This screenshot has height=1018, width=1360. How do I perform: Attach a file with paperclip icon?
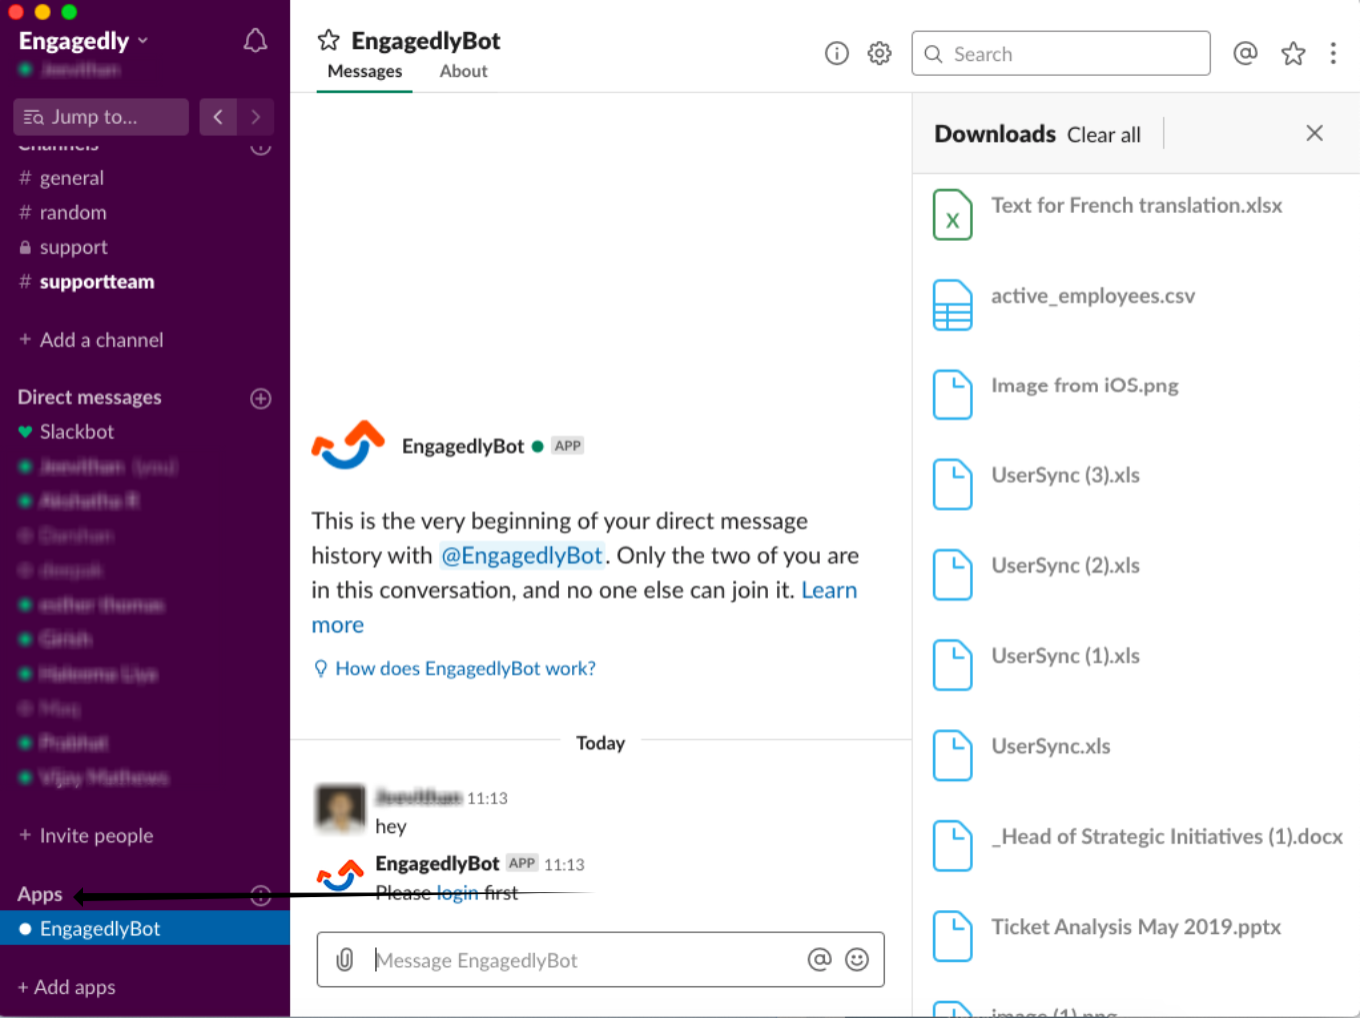[x=344, y=960]
